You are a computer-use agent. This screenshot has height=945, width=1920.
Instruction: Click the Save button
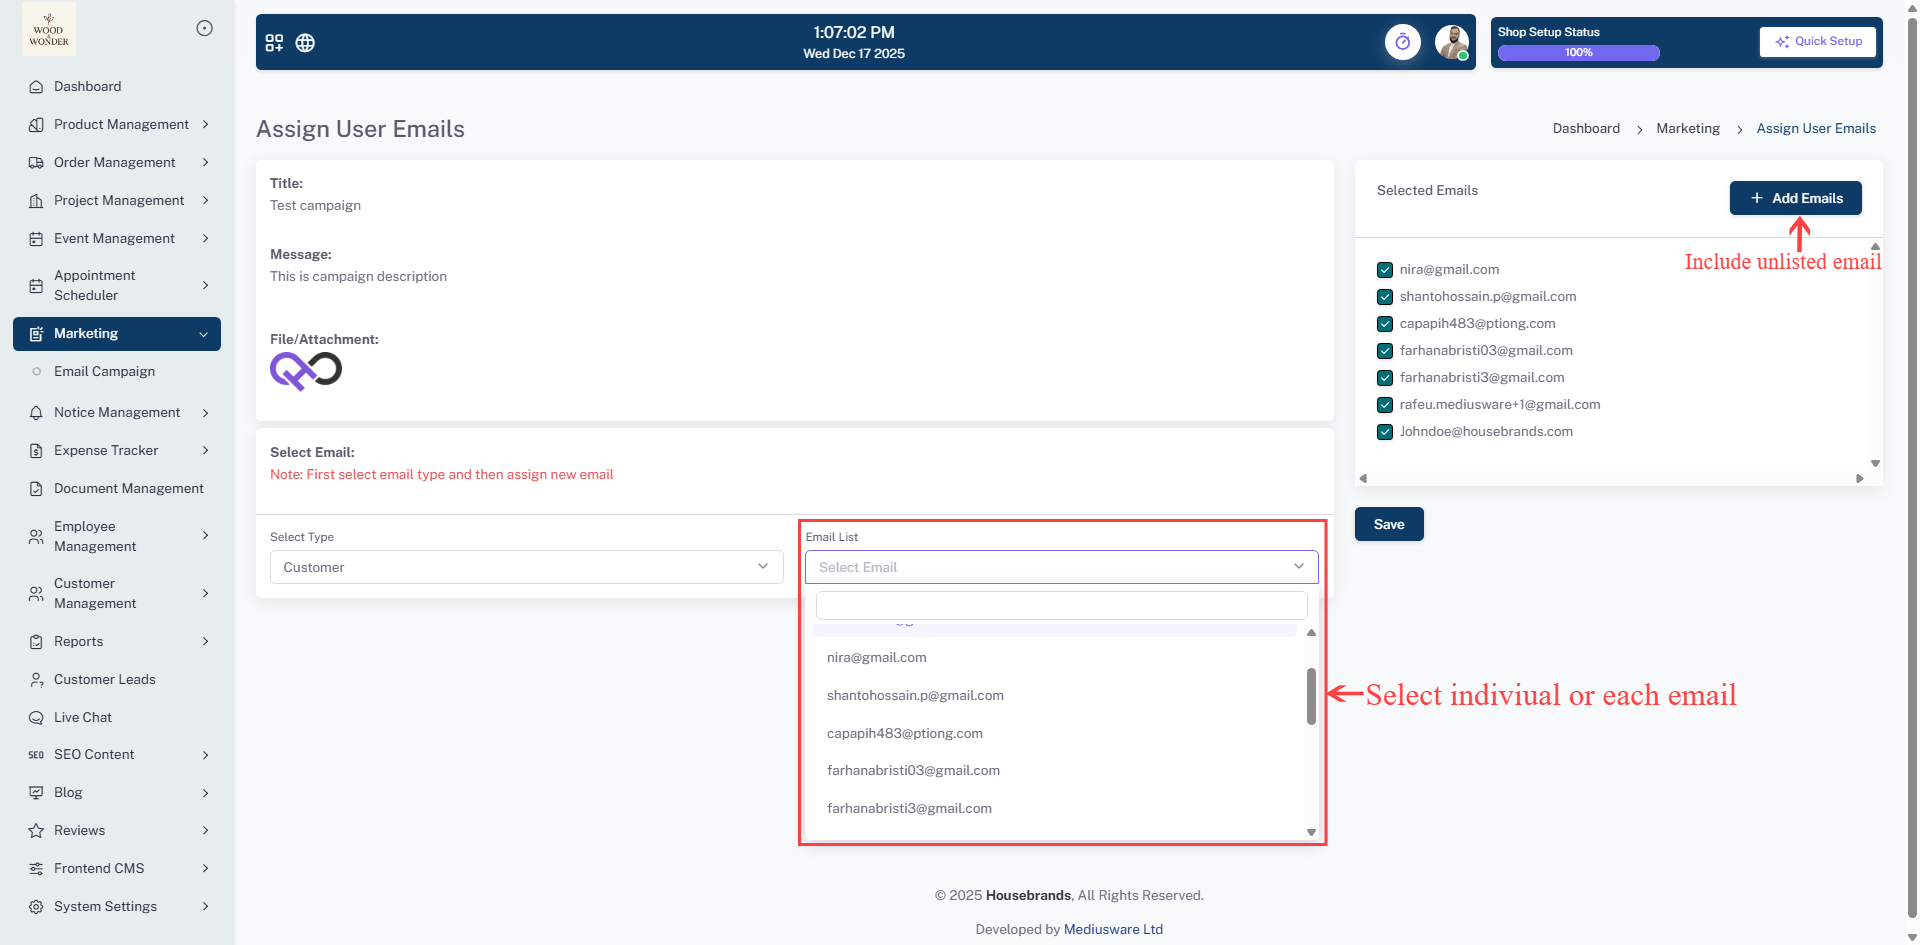coord(1388,524)
